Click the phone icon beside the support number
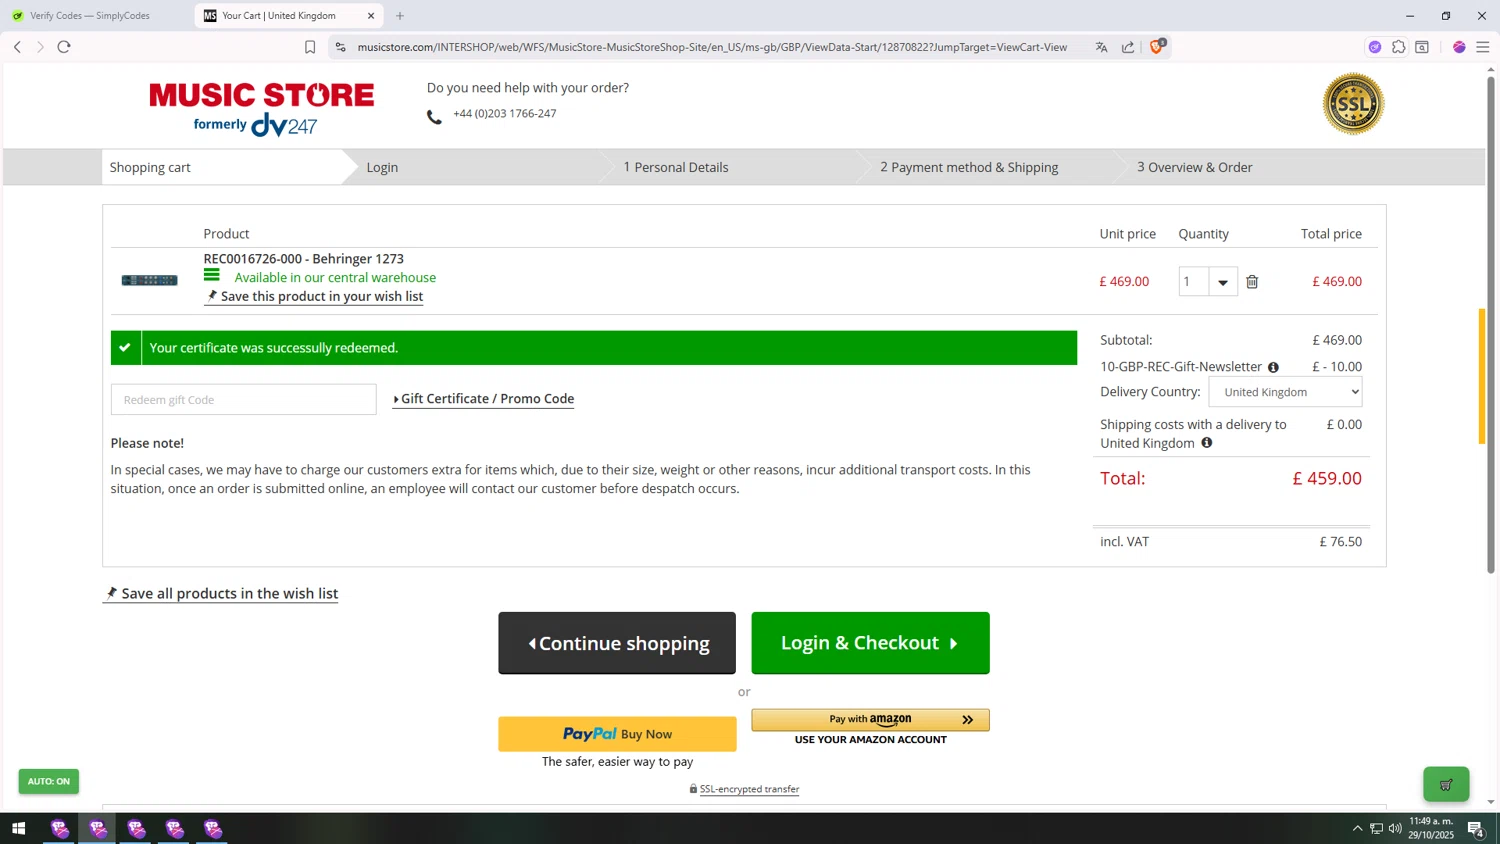Image resolution: width=1500 pixels, height=844 pixels. tap(434, 117)
